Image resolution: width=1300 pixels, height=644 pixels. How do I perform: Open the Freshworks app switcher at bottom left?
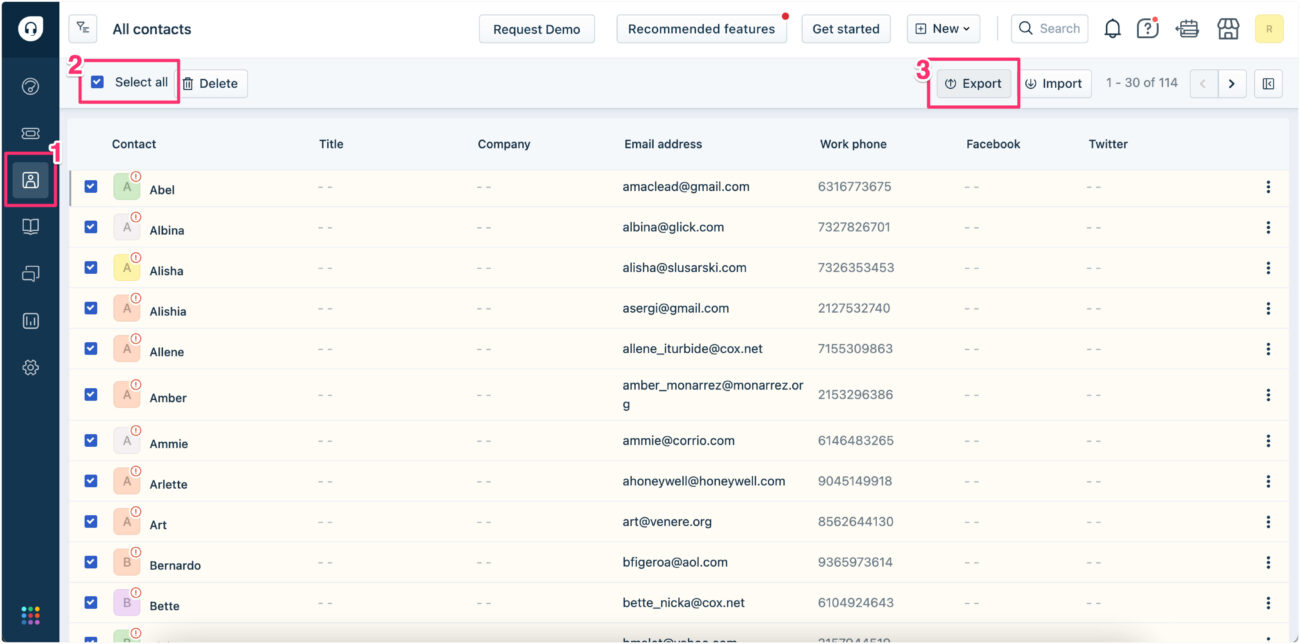click(x=30, y=615)
